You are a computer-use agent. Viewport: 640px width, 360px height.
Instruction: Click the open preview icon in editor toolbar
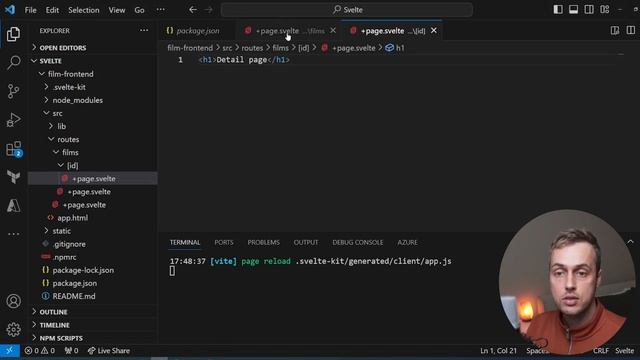coord(615,31)
